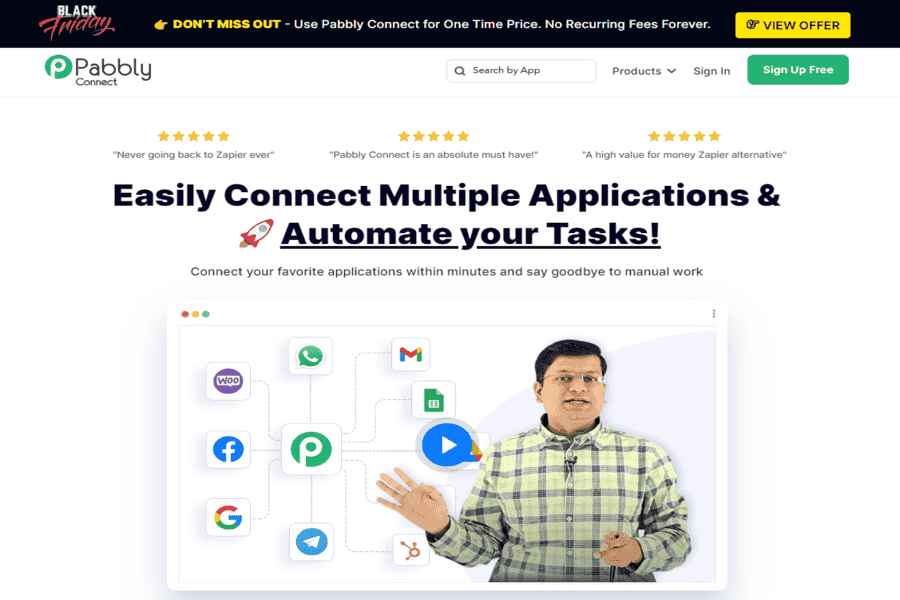This screenshot has height=600, width=900.
Task: Click the Black Friday banner logo
Action: pyautogui.click(x=77, y=22)
